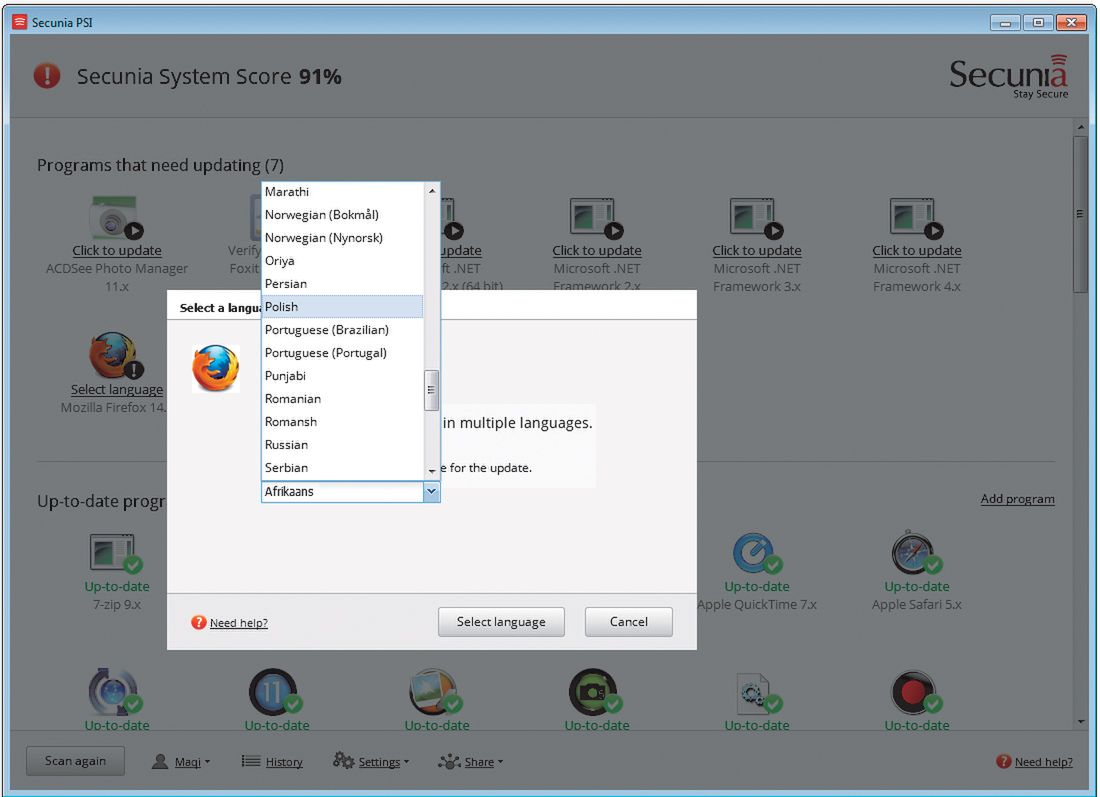The image size is (1100, 797).
Task: Click the photo stack program icon, bottom row
Action: [435, 692]
